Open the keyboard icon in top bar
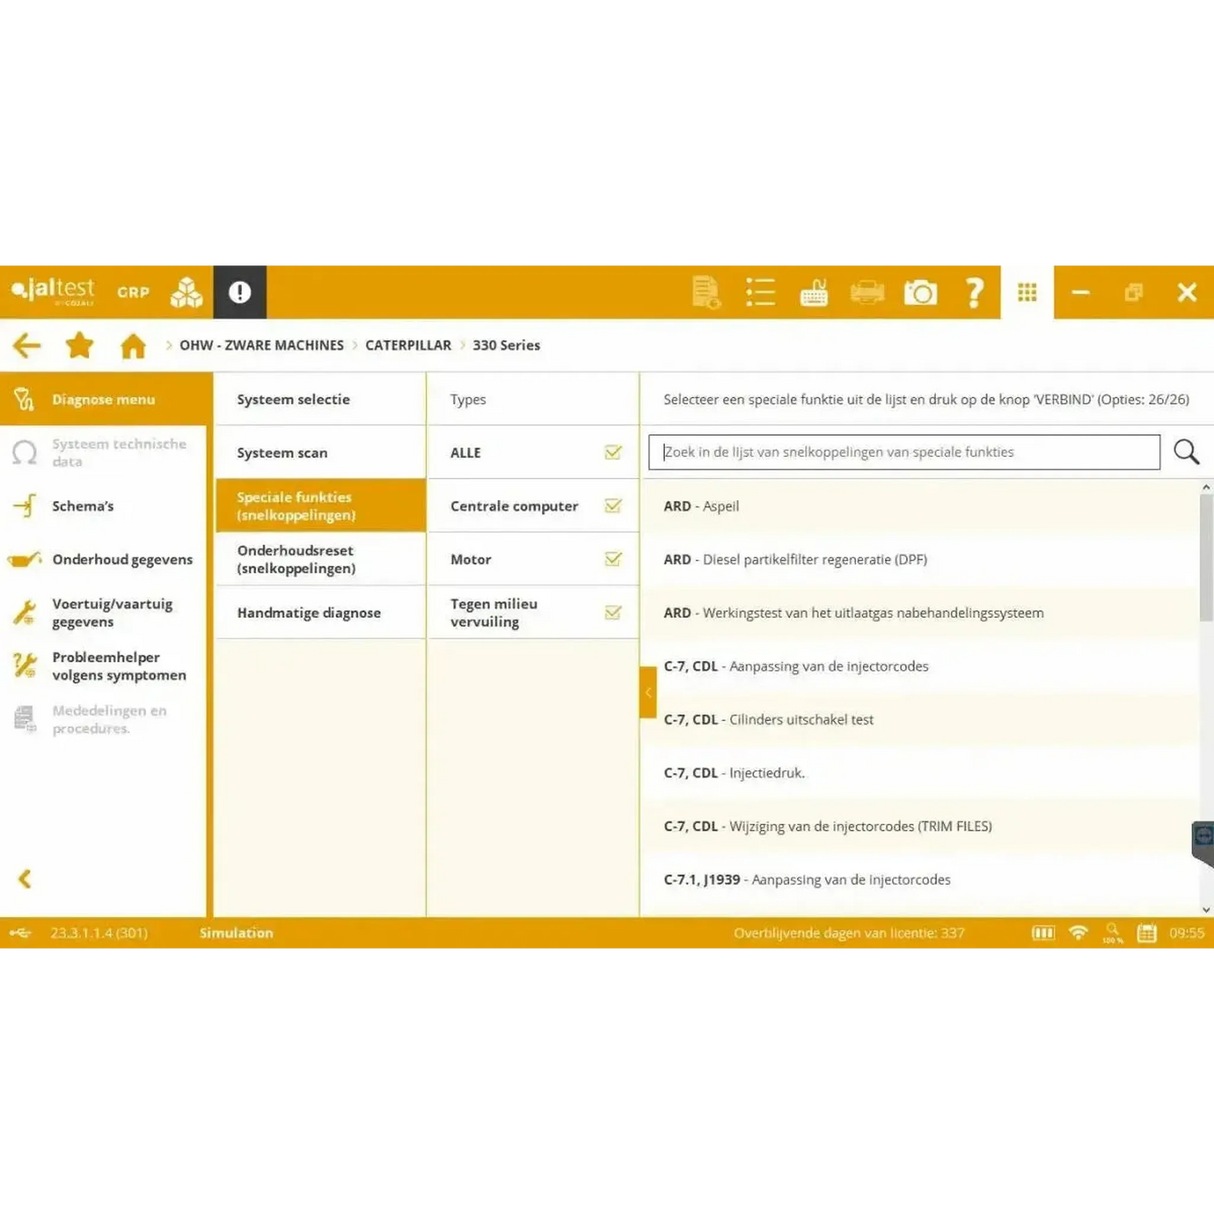This screenshot has width=1214, height=1214. pos(814,292)
